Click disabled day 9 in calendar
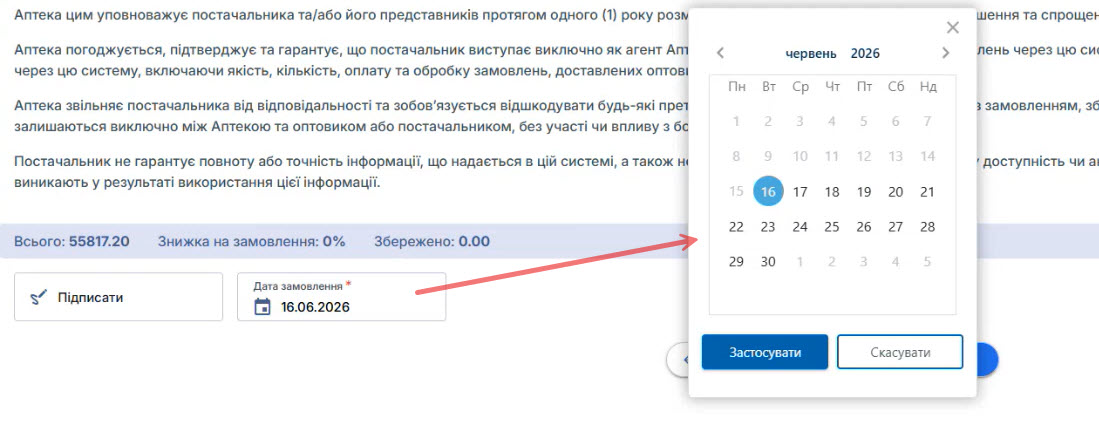1099x430 pixels. pyautogui.click(x=768, y=157)
